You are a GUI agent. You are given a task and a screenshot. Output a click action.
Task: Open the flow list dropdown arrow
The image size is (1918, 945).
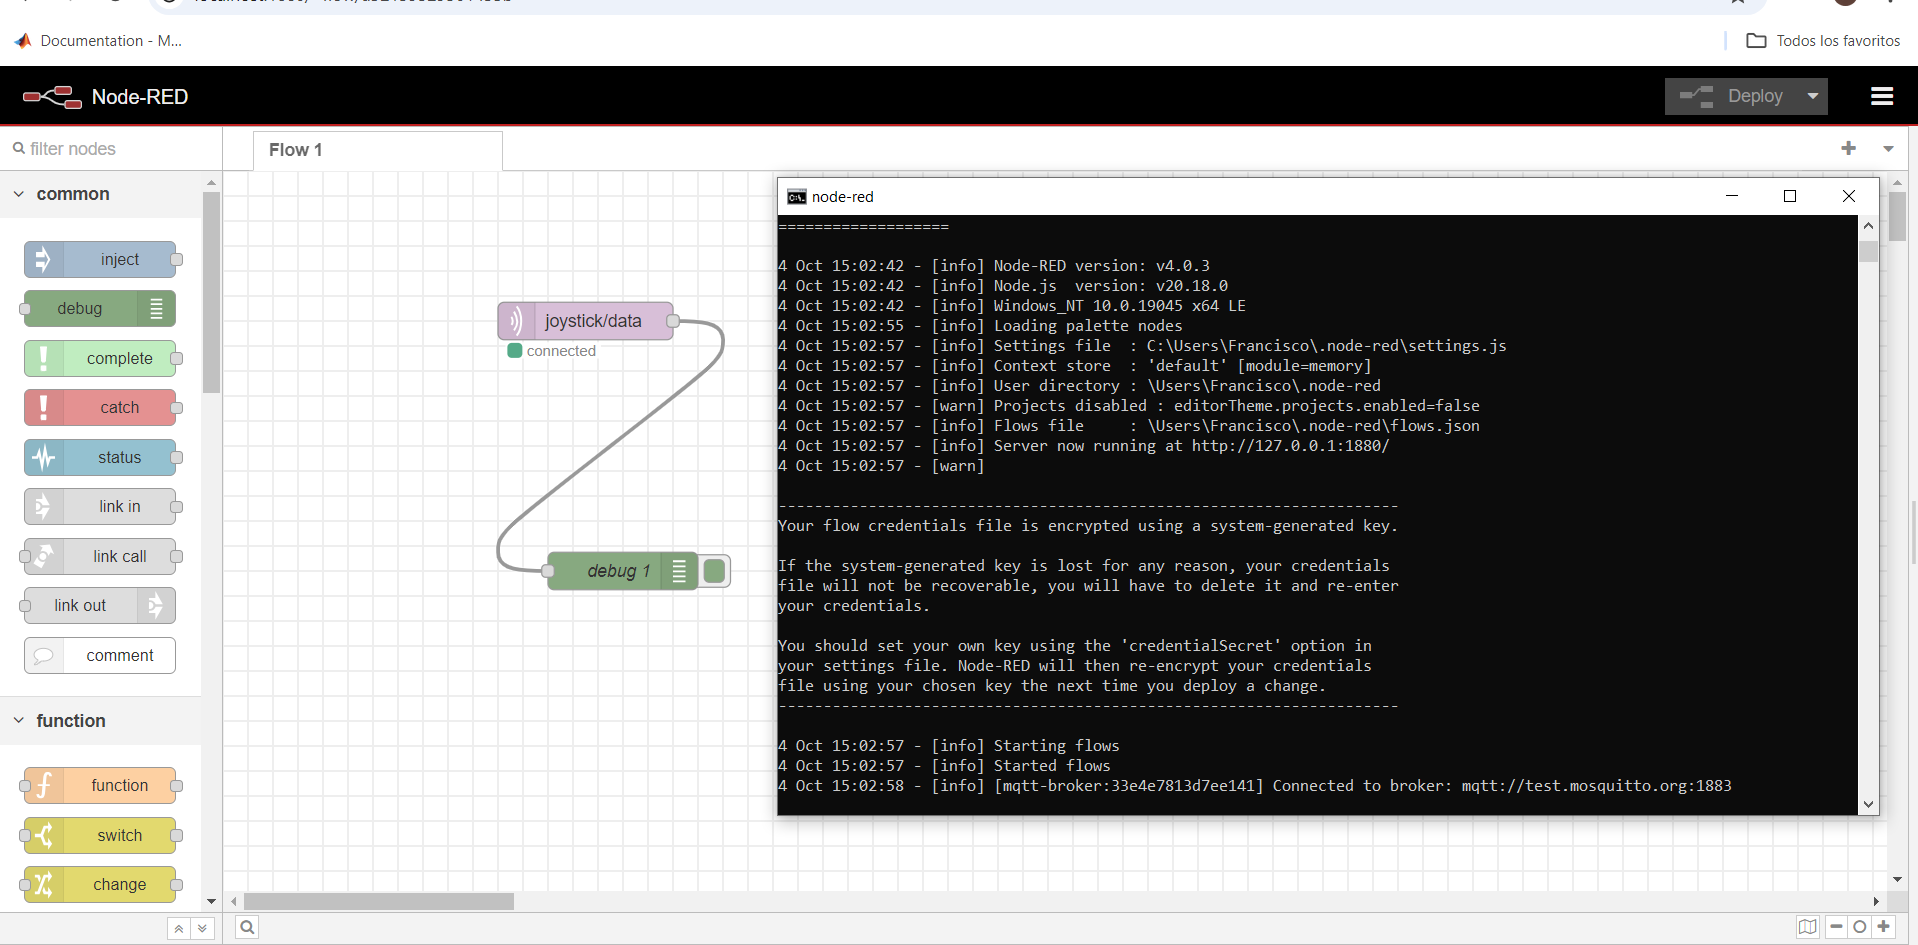pyautogui.click(x=1888, y=148)
